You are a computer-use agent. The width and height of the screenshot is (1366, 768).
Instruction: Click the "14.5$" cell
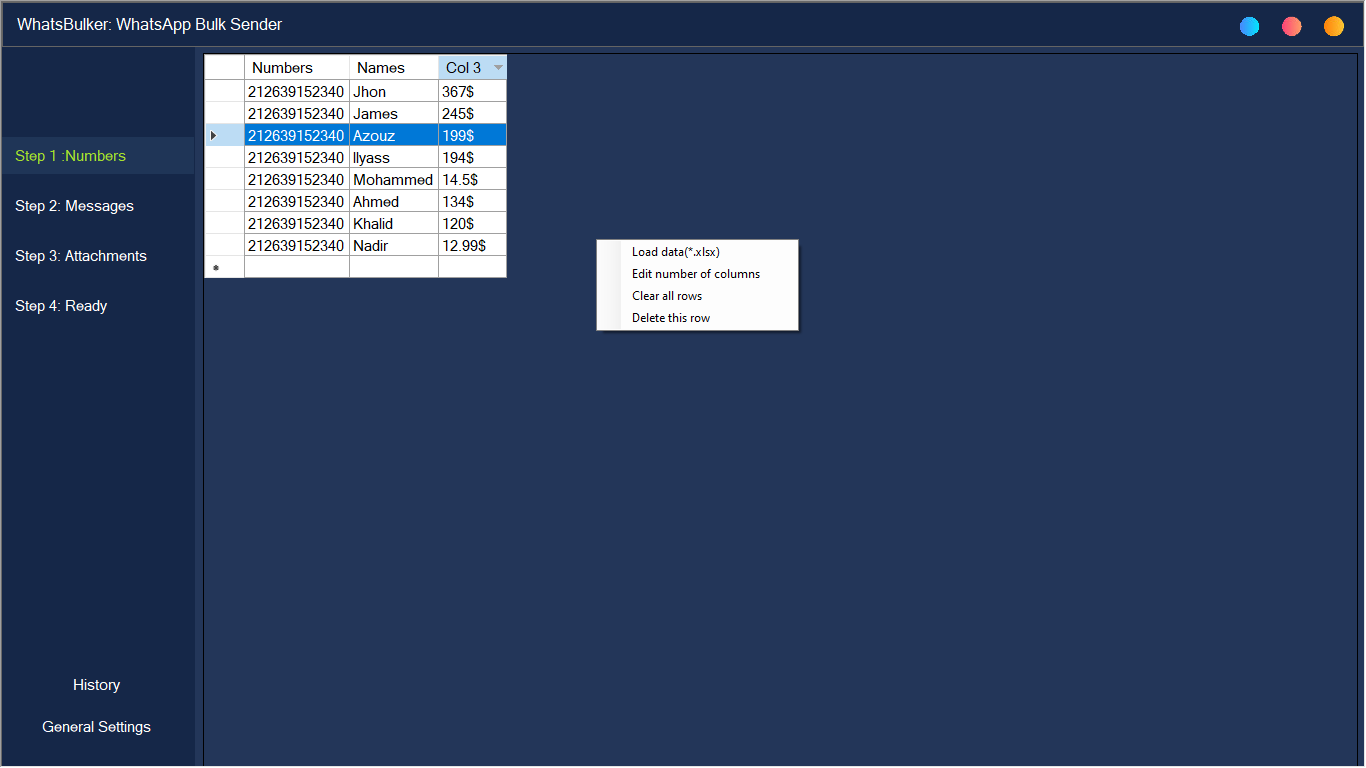(472, 180)
